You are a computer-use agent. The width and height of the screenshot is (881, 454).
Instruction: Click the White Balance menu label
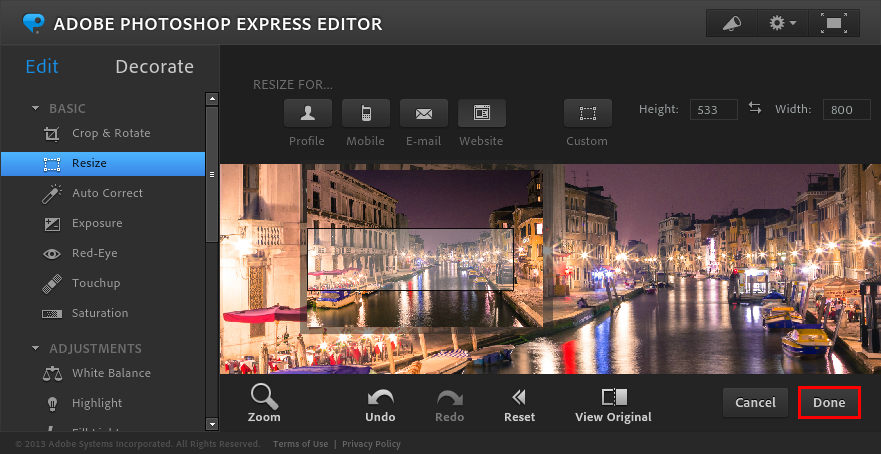pyautogui.click(x=111, y=373)
